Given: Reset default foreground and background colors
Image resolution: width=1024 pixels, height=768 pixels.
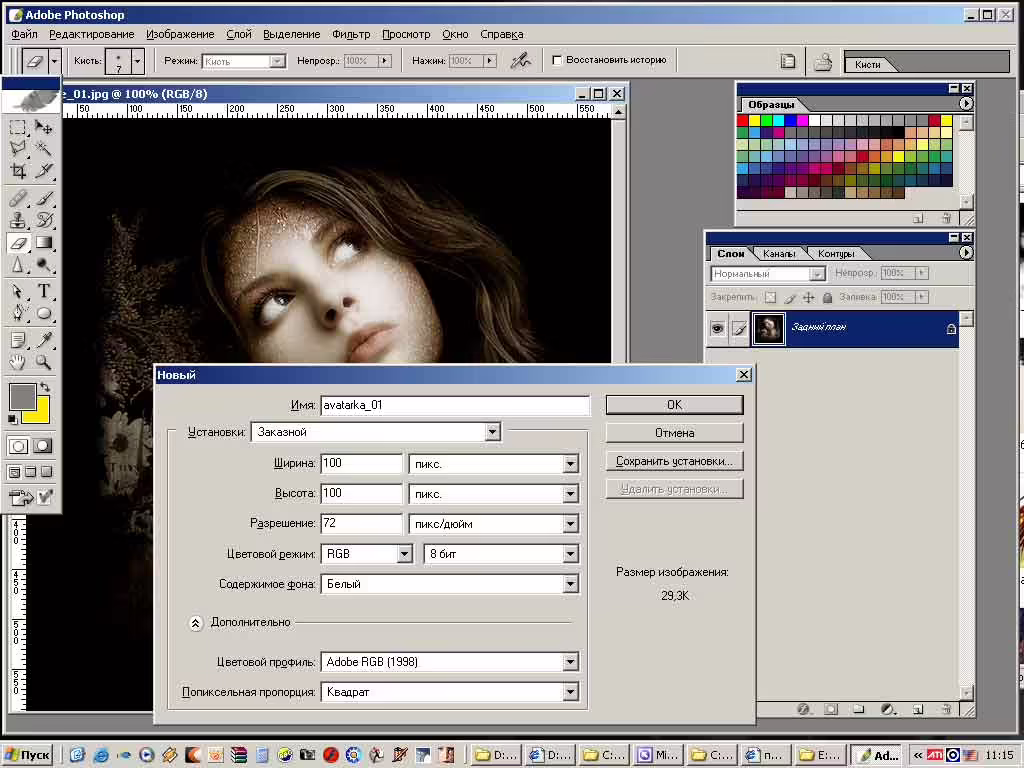Looking at the screenshot, I should (x=12, y=419).
